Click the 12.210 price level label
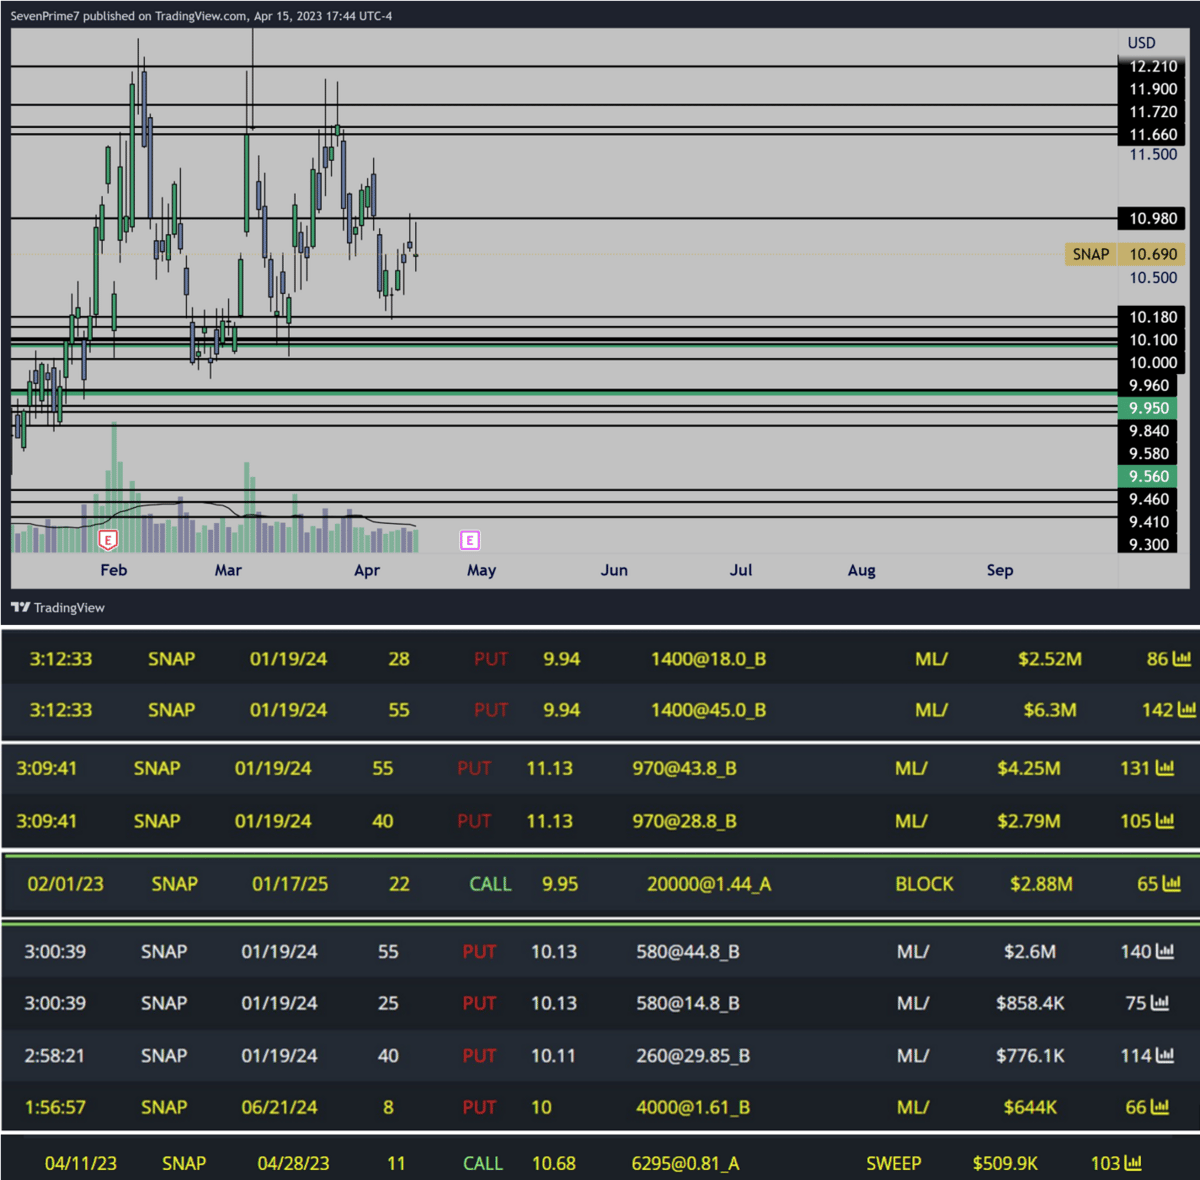Image resolution: width=1200 pixels, height=1180 pixels. tap(1153, 66)
